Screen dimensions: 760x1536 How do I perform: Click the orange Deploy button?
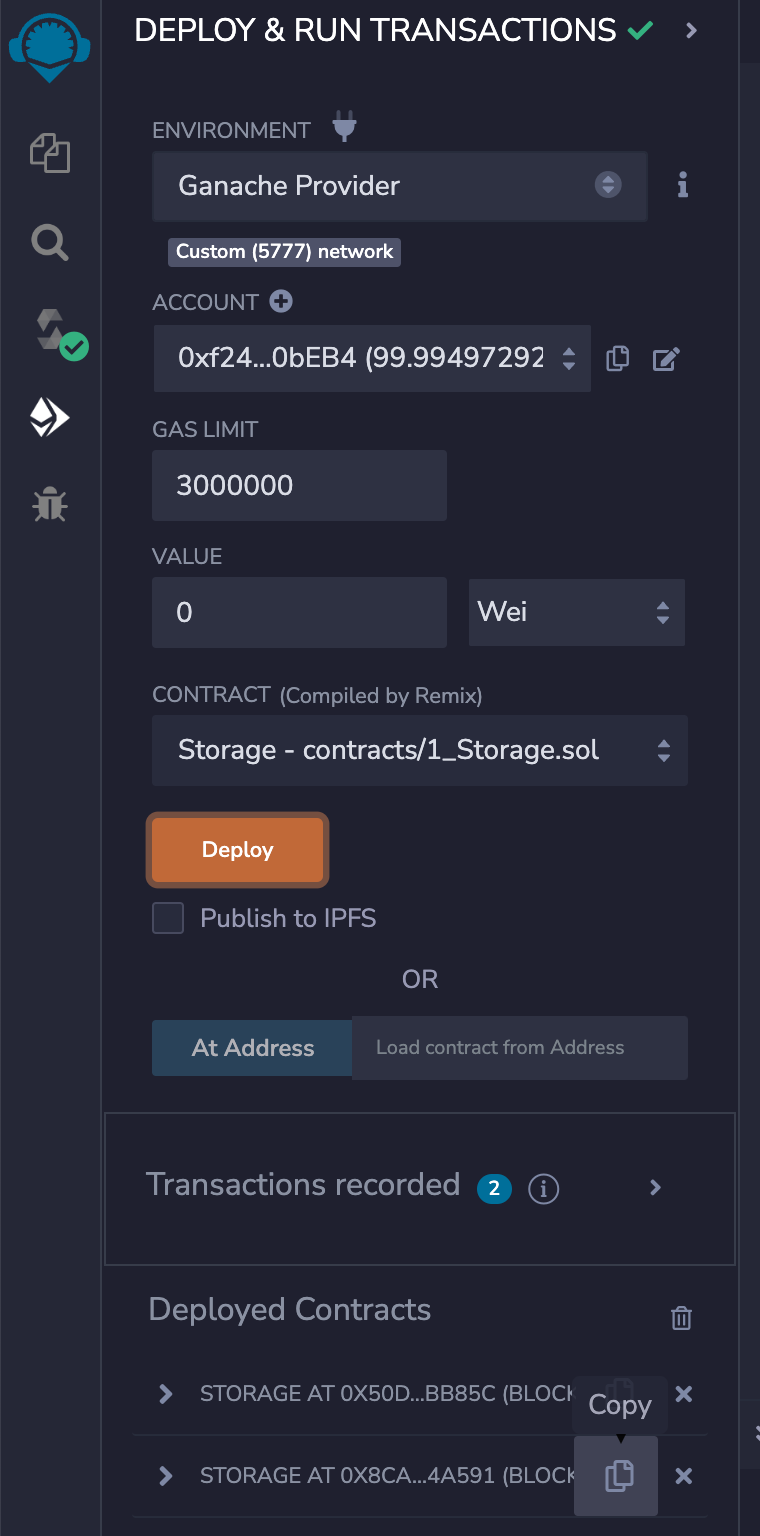(237, 850)
